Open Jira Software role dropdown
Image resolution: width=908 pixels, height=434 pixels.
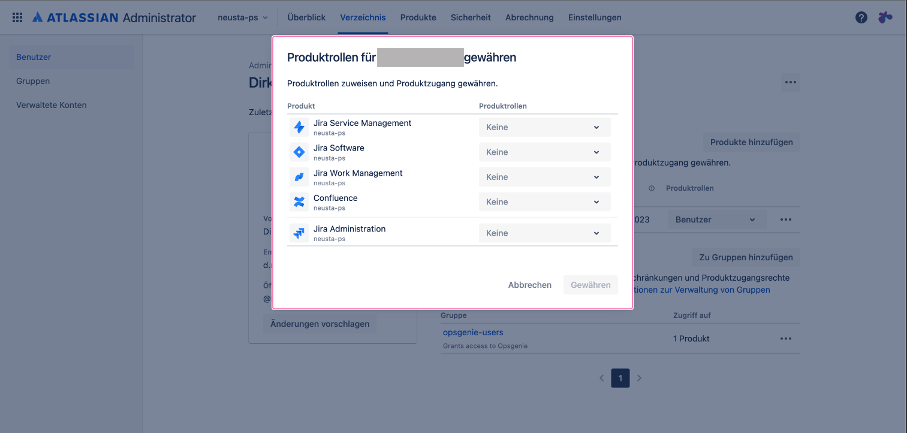pyautogui.click(x=544, y=152)
